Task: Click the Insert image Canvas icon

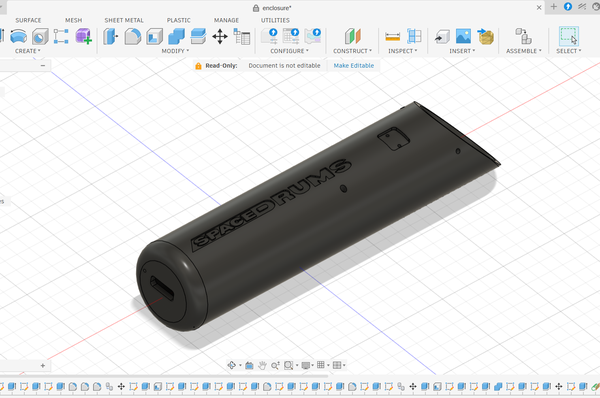Action: click(463, 36)
